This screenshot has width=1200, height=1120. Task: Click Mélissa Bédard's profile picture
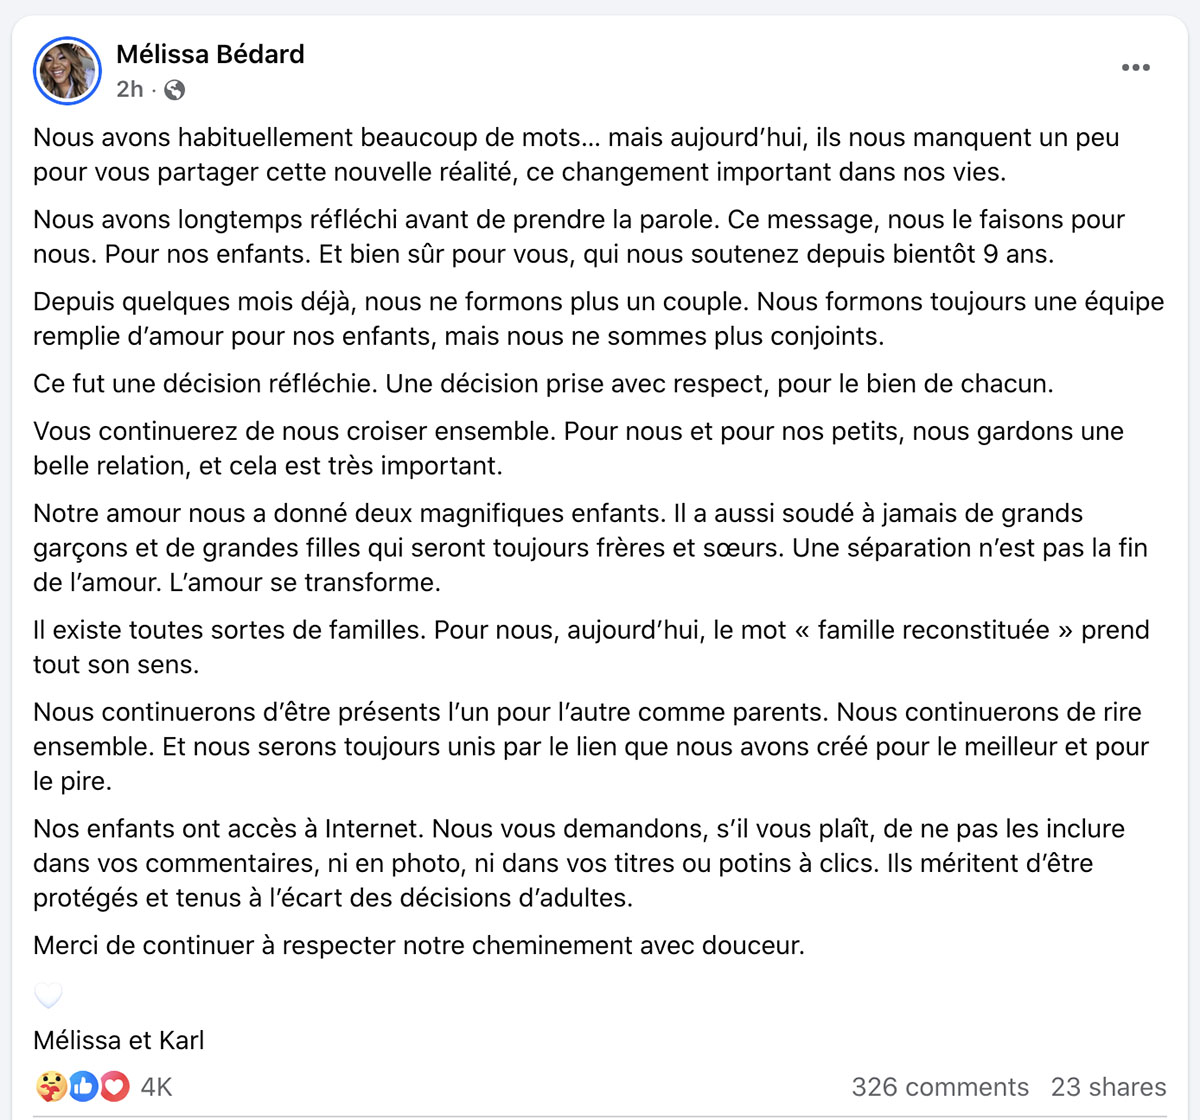(x=68, y=71)
